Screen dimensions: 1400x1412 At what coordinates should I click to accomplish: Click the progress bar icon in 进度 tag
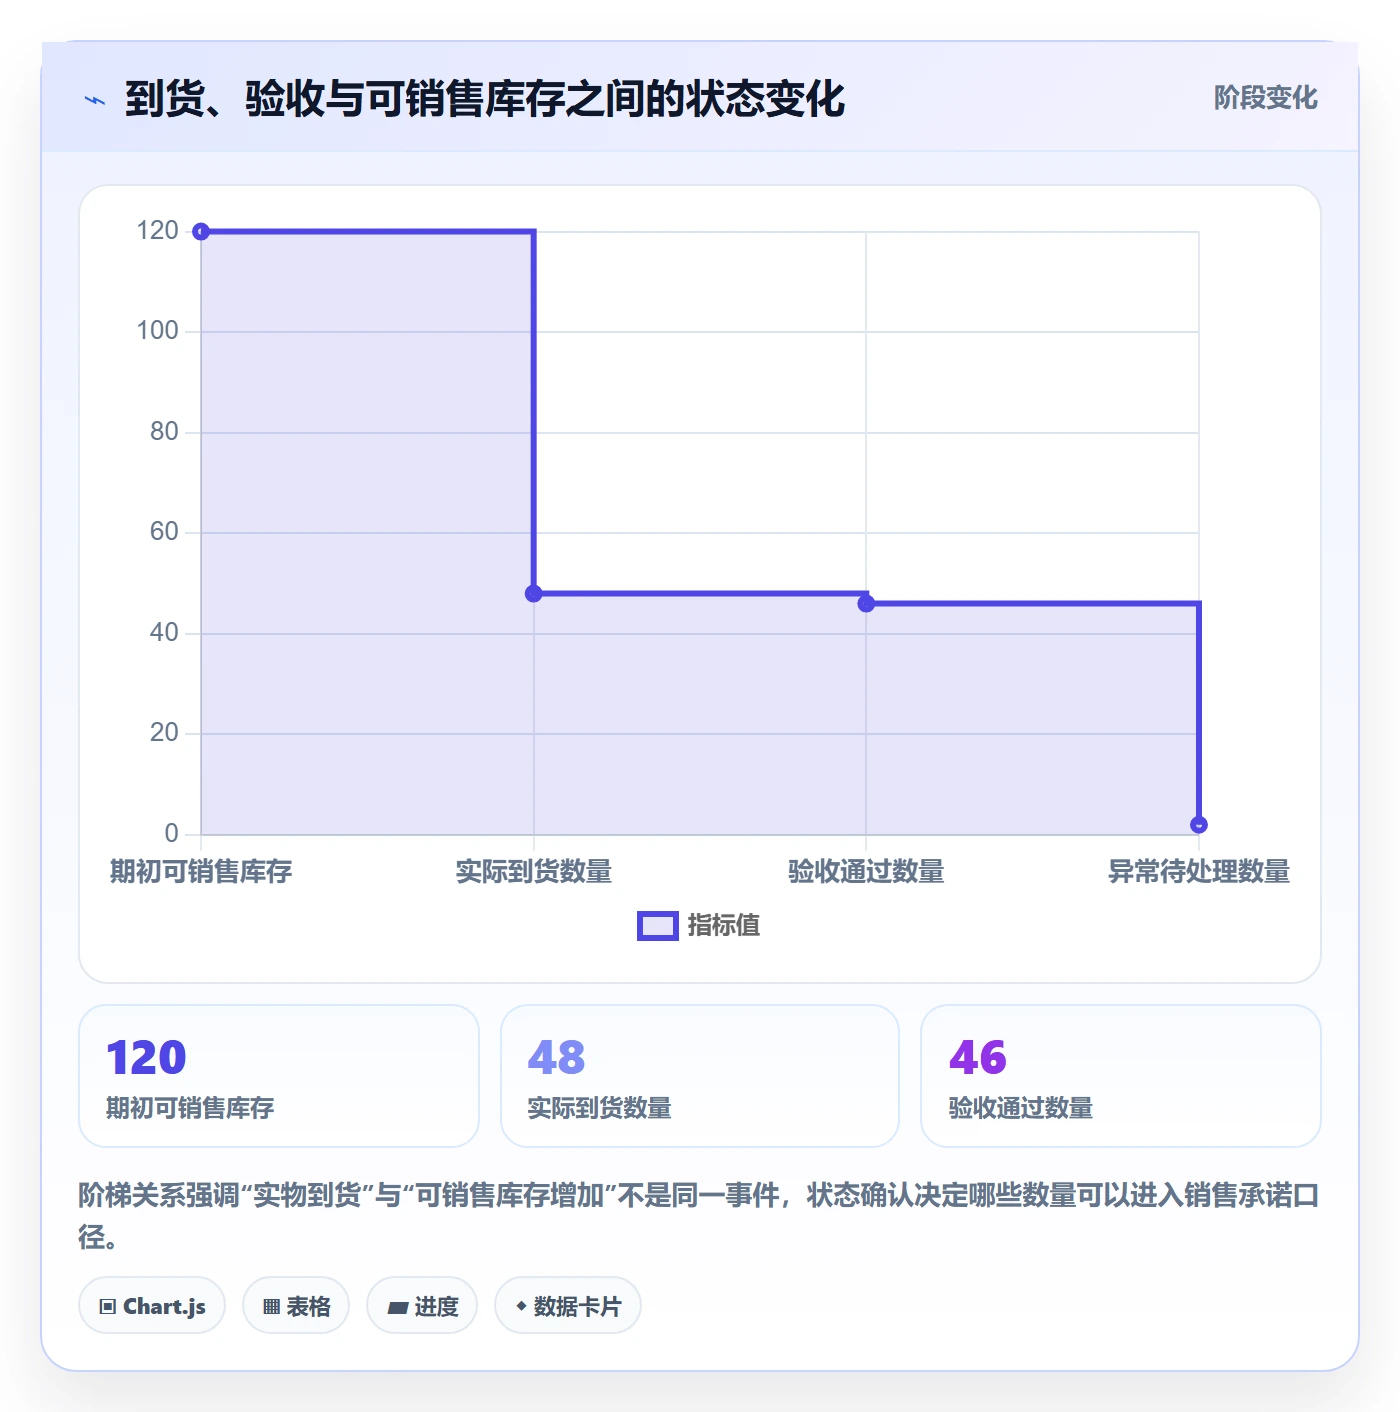coord(398,1307)
